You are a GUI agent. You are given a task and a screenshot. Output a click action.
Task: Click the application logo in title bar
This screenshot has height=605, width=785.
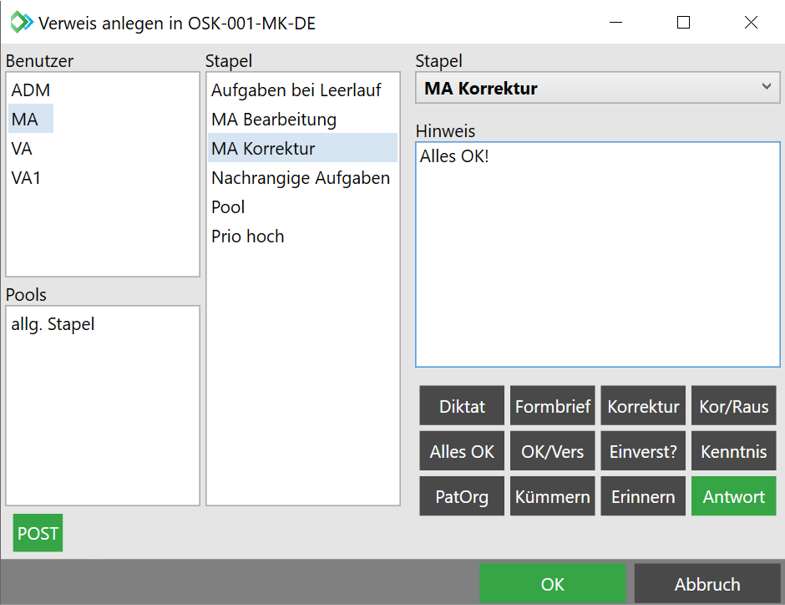point(21,22)
